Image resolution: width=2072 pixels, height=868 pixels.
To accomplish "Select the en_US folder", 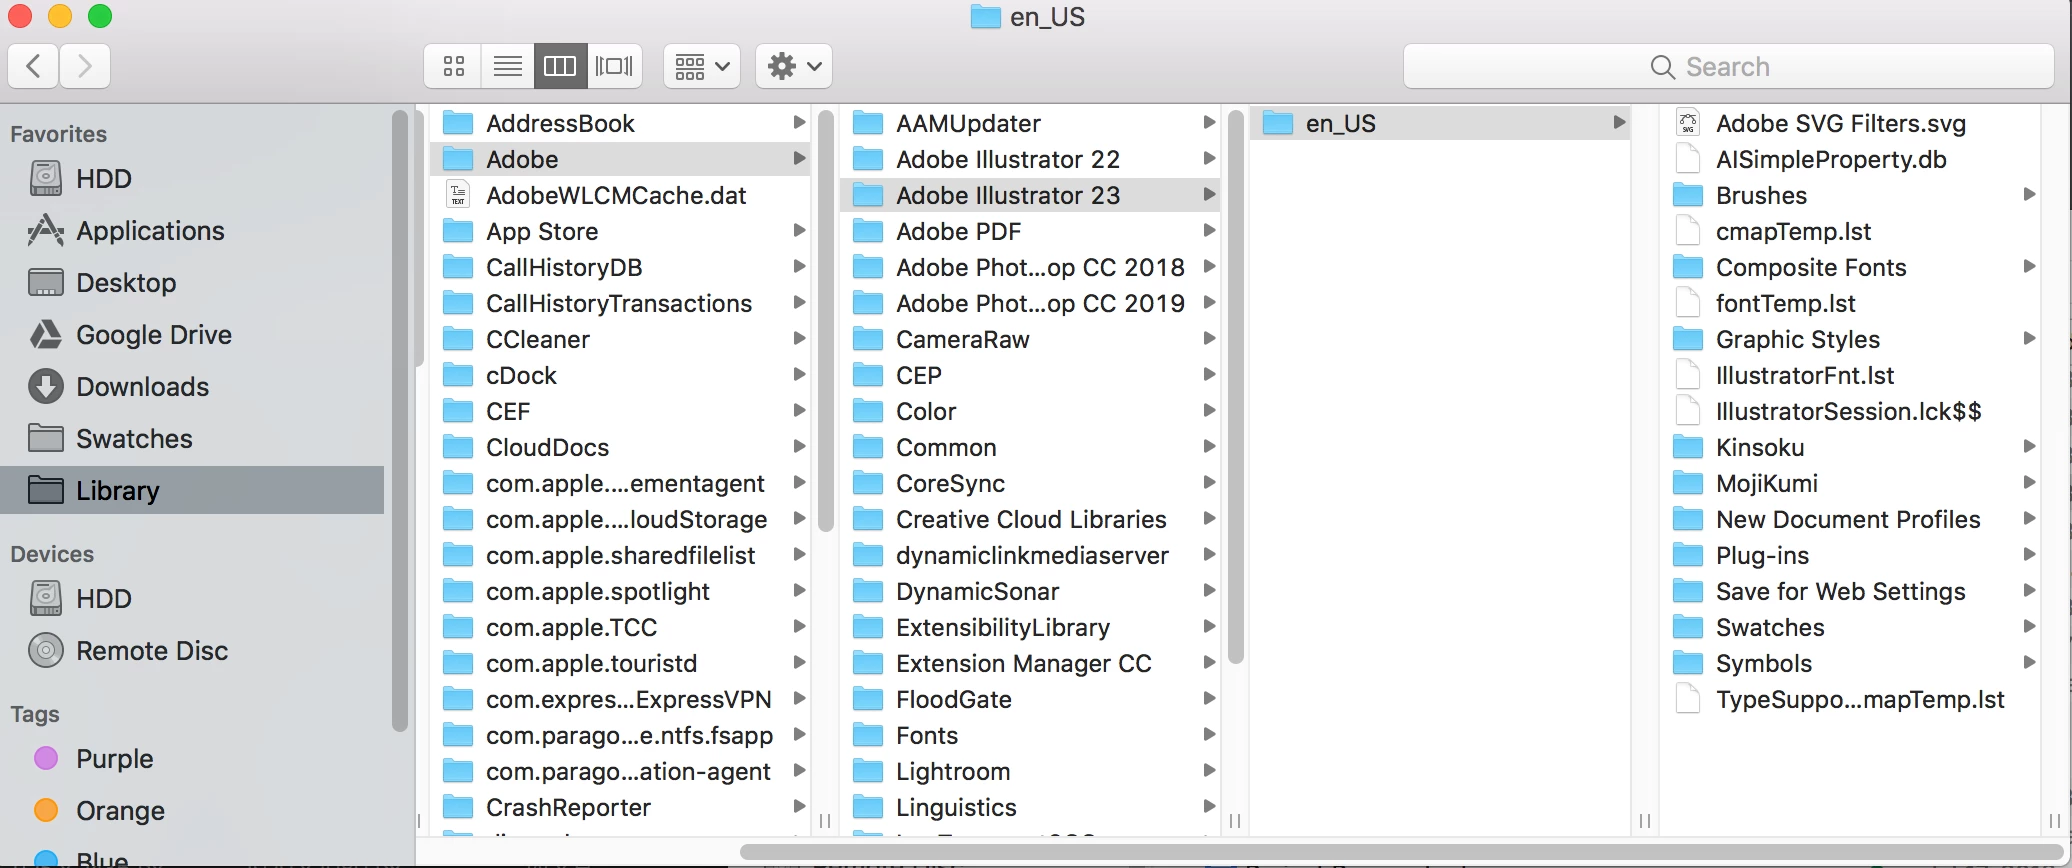I will [1440, 123].
